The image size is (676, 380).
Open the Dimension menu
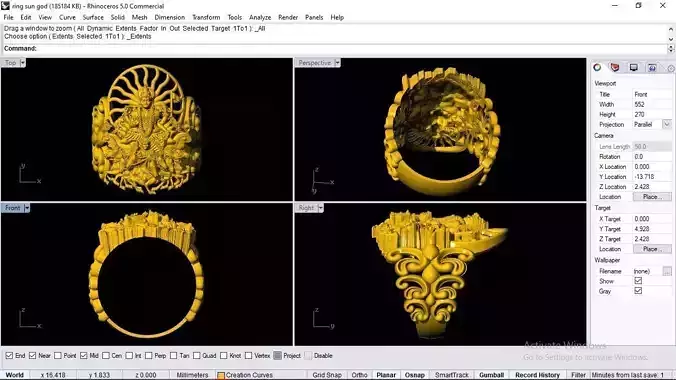169,17
